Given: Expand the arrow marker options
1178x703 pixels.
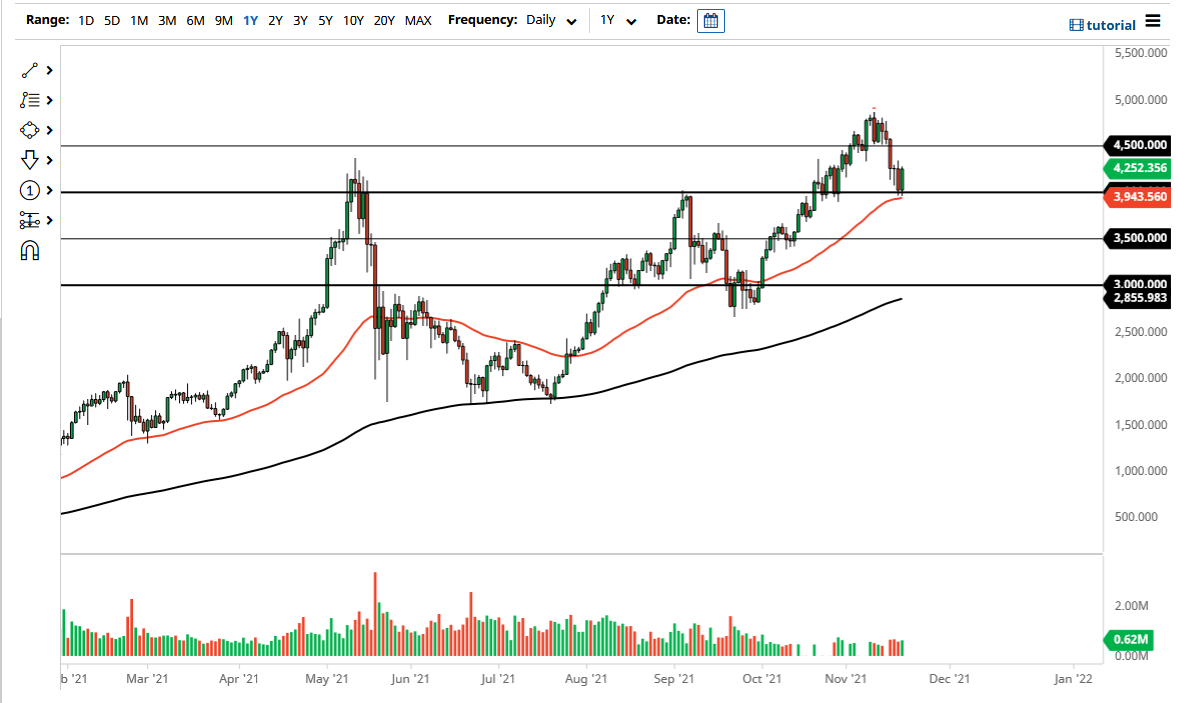Looking at the screenshot, I should 50,160.
